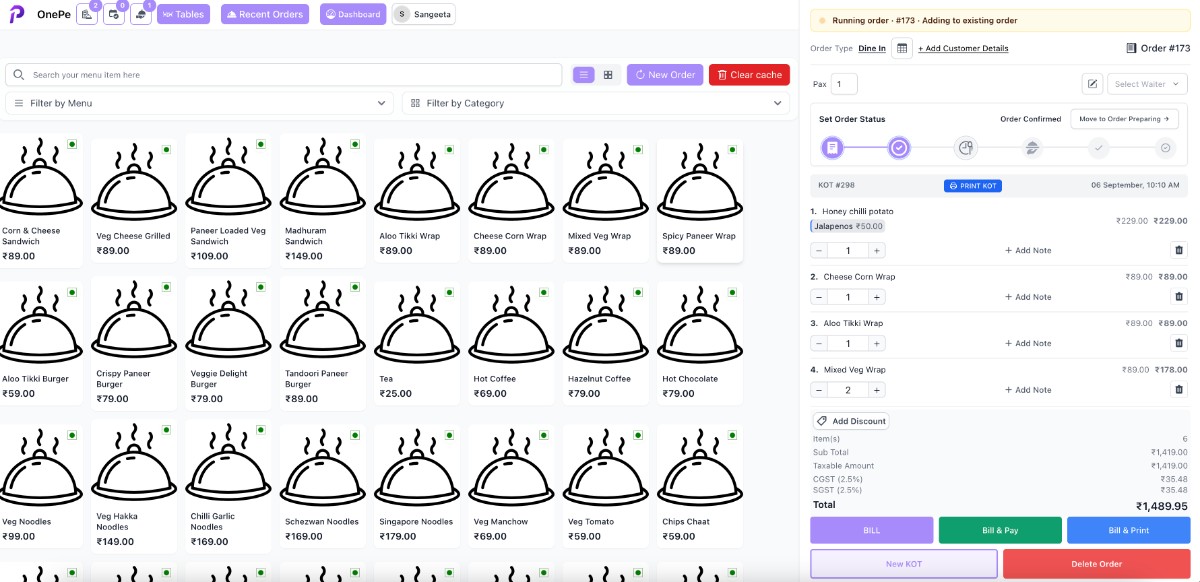Delete Cheese Corn Wrap from order
The image size is (1200, 582).
1178,297
